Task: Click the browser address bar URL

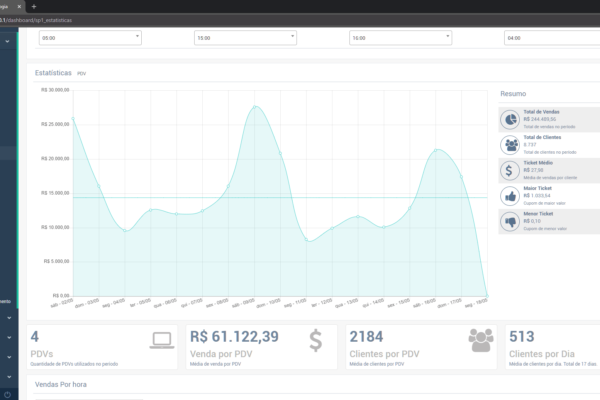Action: point(36,20)
